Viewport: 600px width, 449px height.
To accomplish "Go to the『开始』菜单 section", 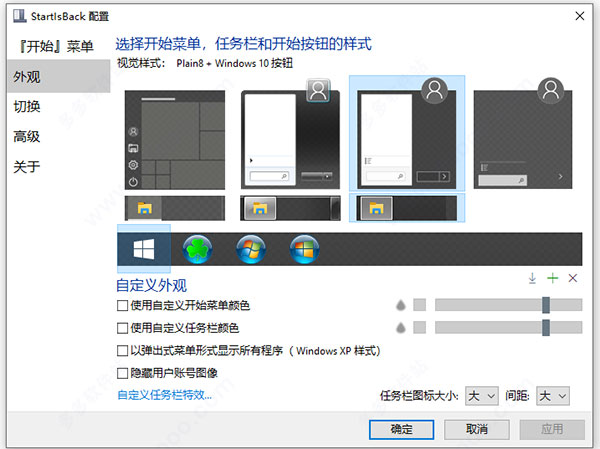I will point(55,46).
